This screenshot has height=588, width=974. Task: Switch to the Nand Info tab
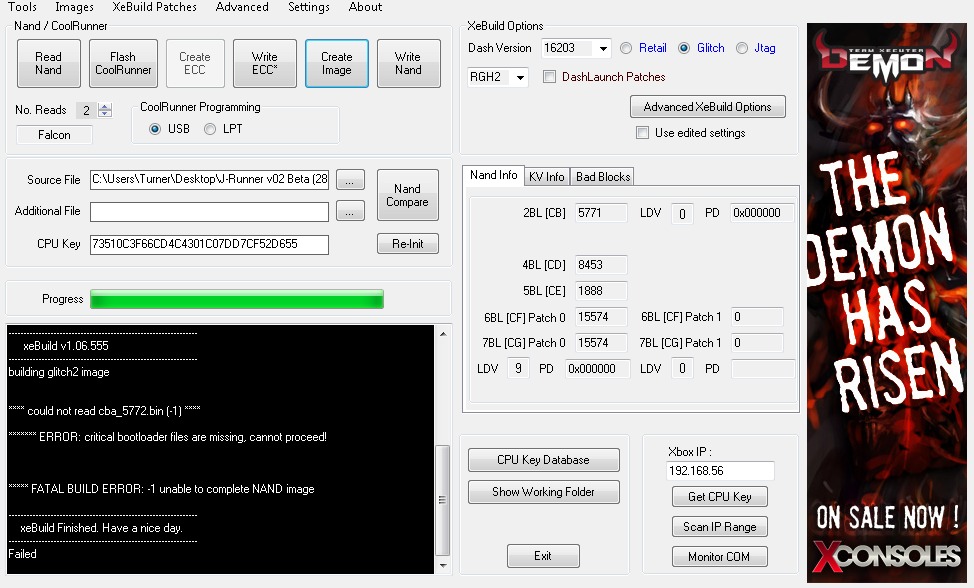[x=493, y=175]
